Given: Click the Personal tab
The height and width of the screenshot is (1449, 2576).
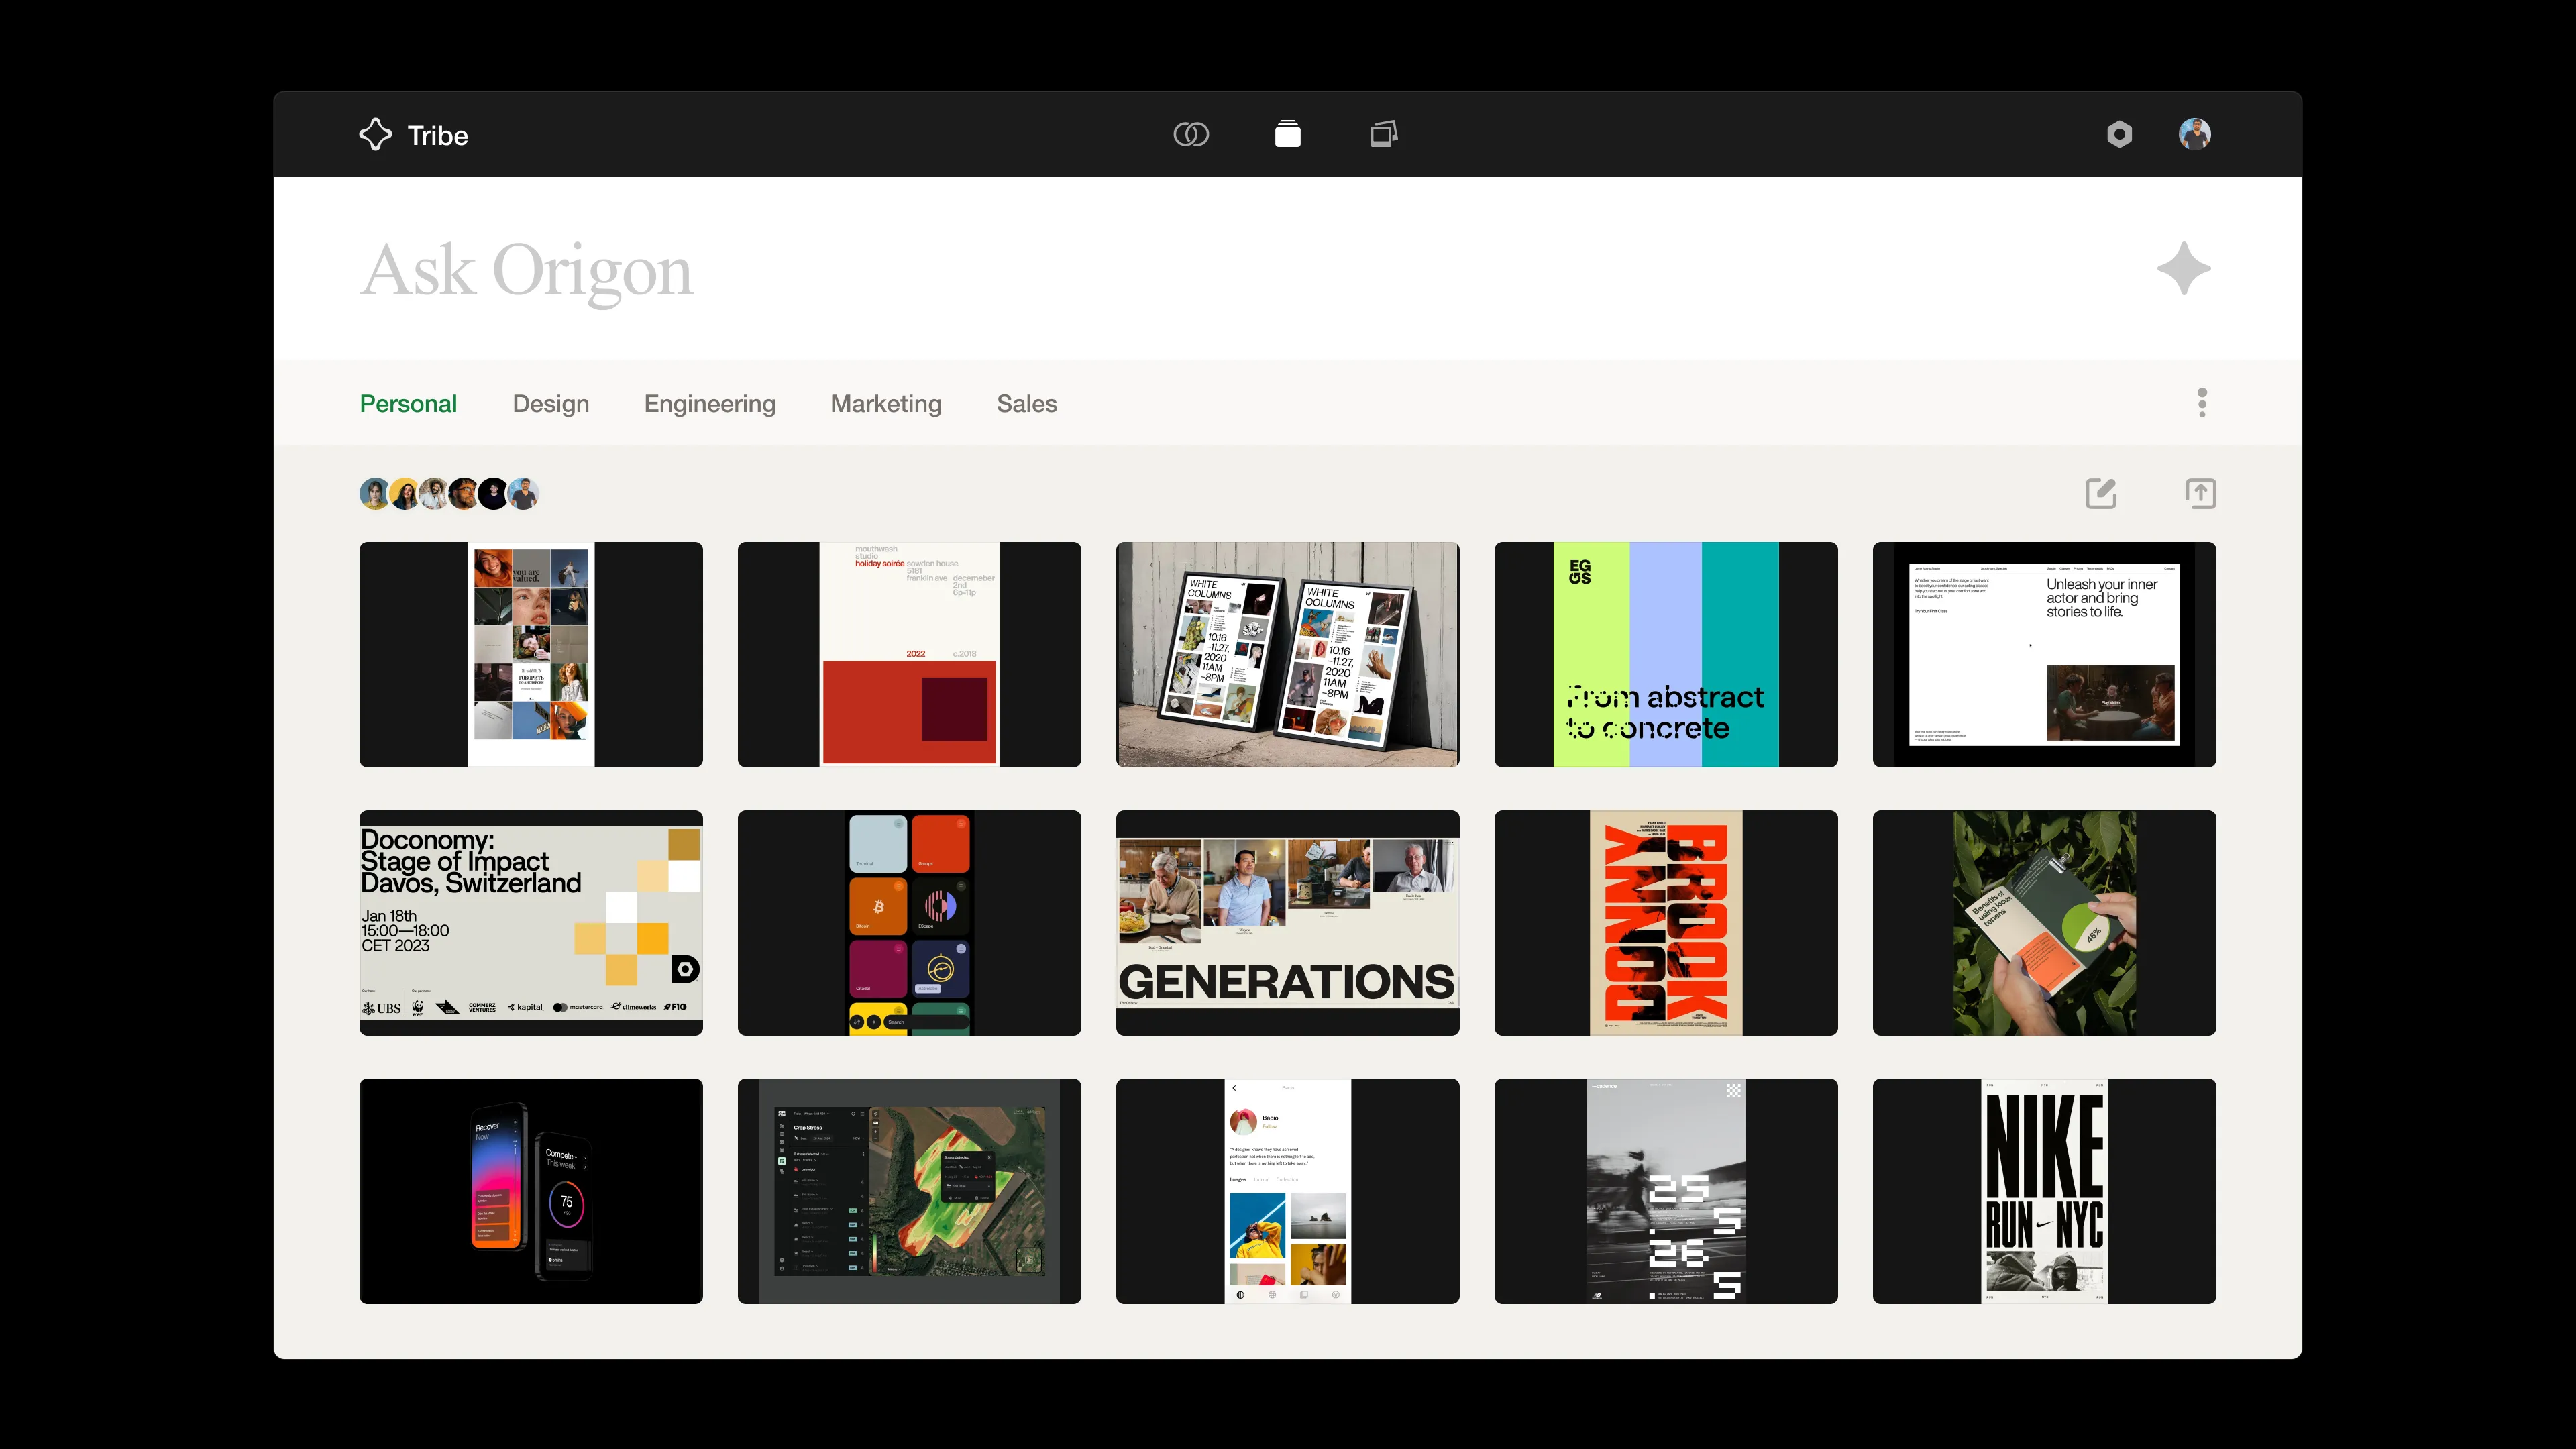Looking at the screenshot, I should point(408,404).
